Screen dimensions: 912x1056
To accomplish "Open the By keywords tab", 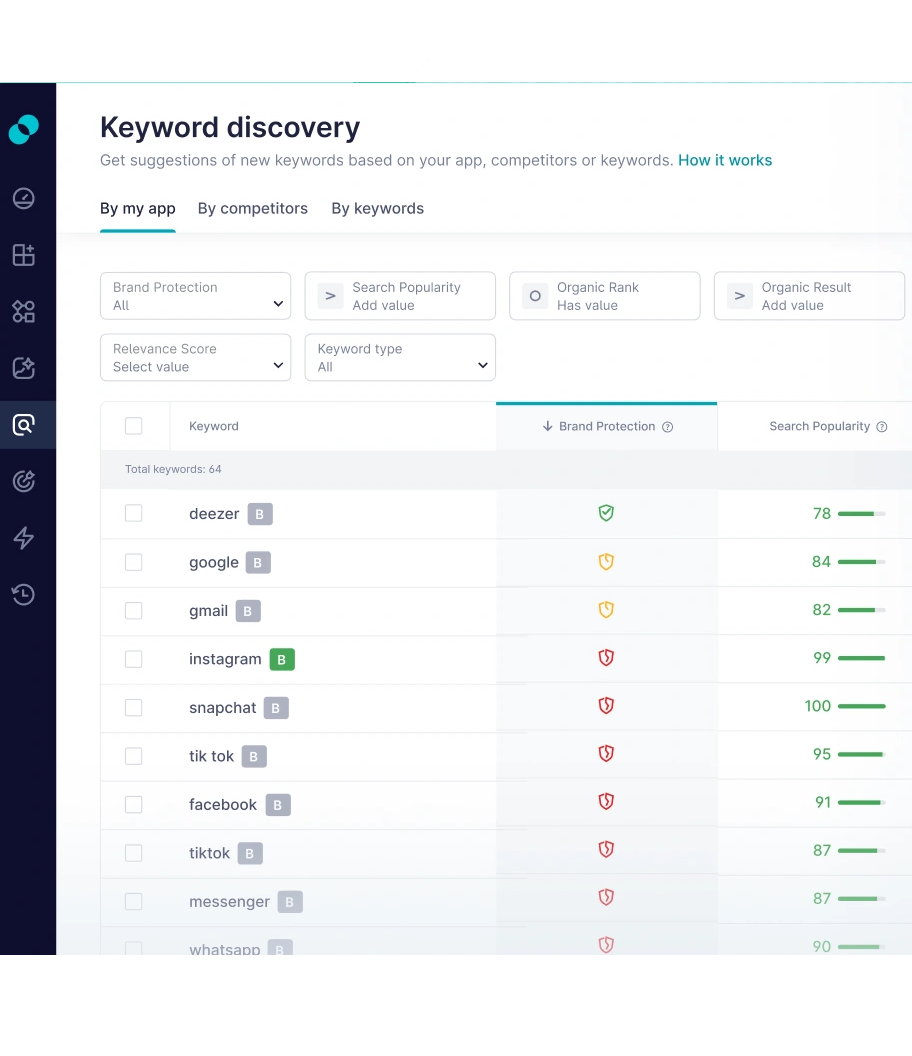I will click(377, 208).
